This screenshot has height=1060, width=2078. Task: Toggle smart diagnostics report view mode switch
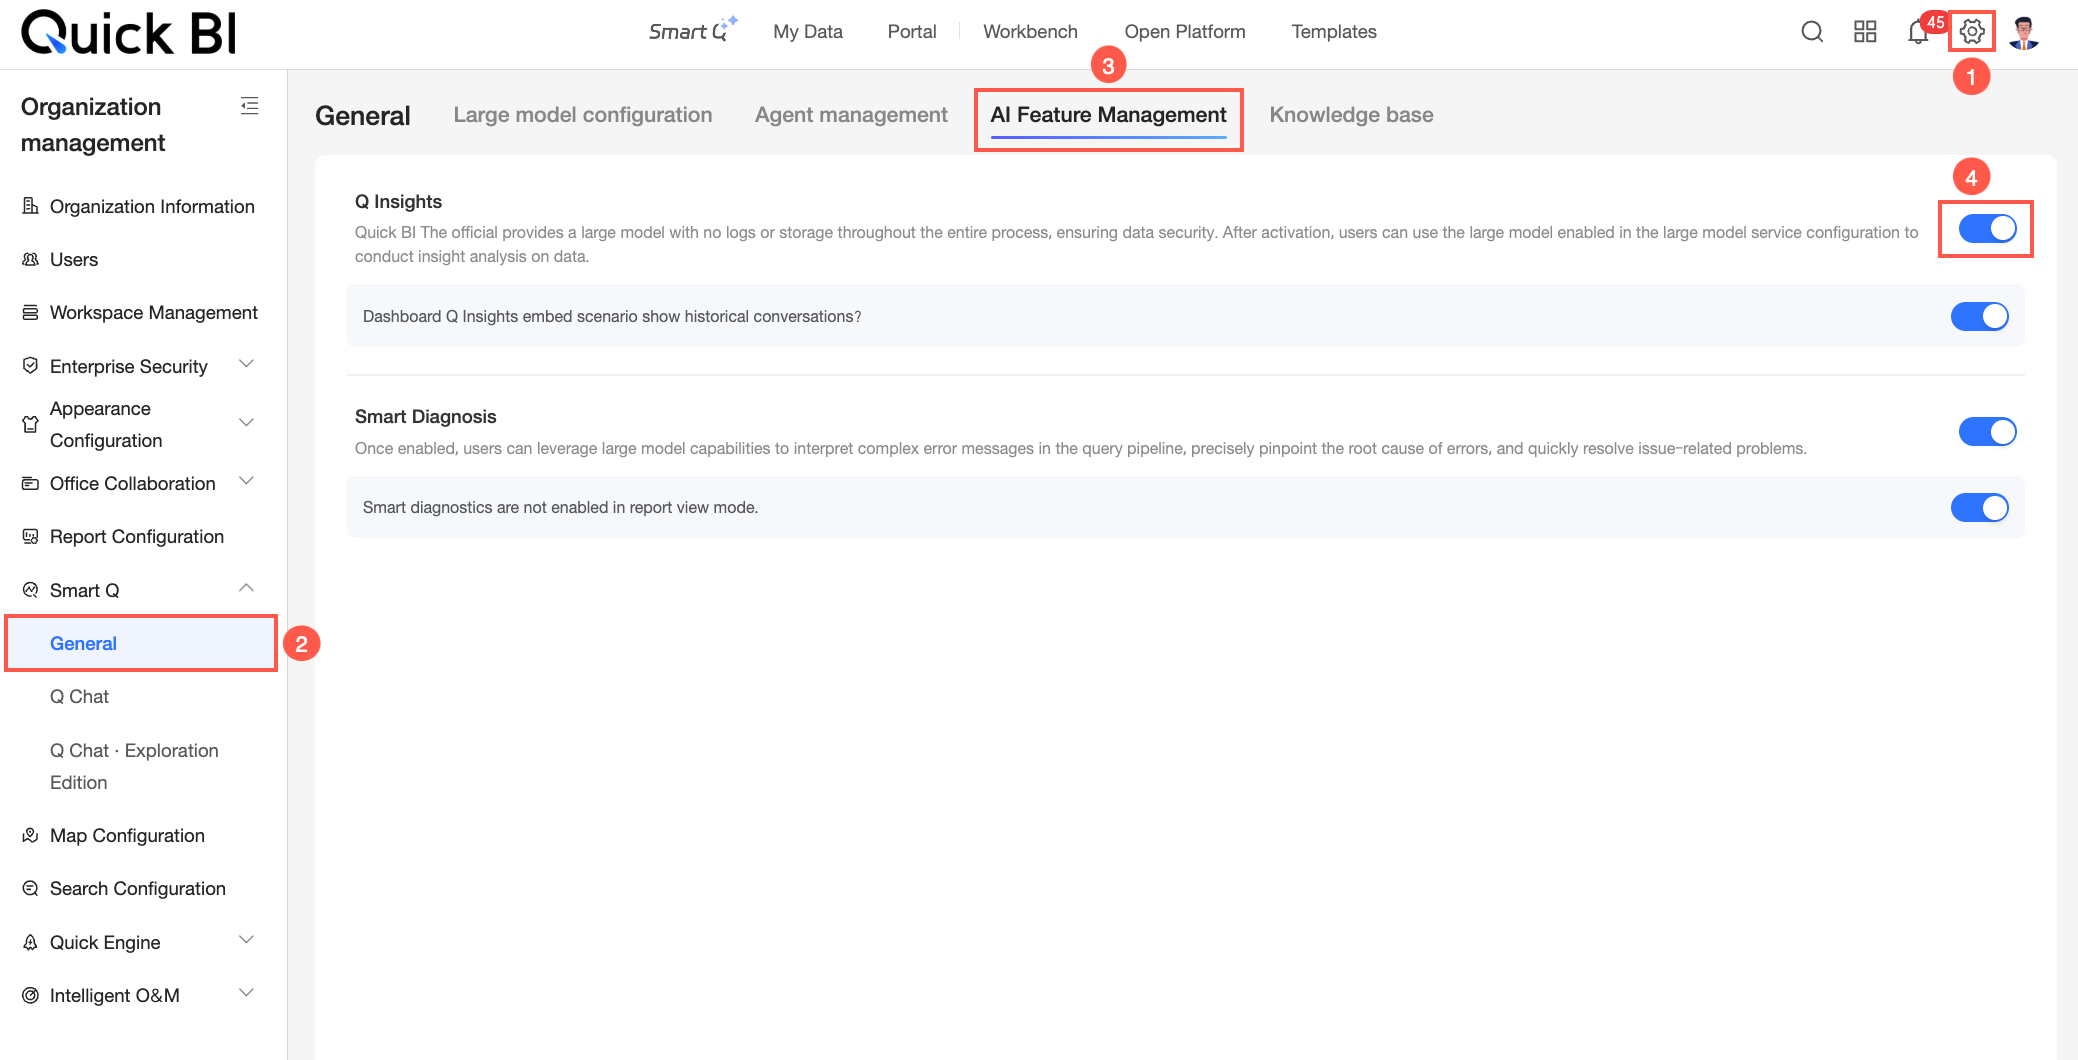[x=1979, y=507]
